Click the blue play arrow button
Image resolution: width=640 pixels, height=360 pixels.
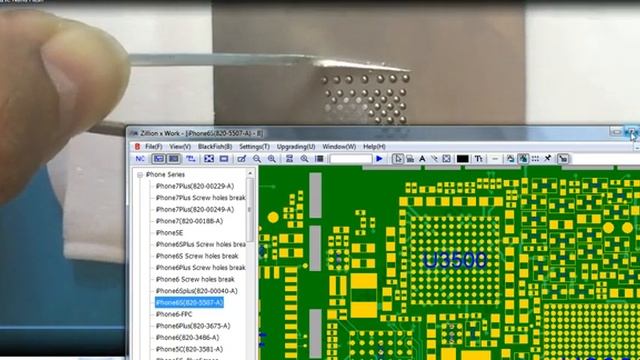point(379,159)
